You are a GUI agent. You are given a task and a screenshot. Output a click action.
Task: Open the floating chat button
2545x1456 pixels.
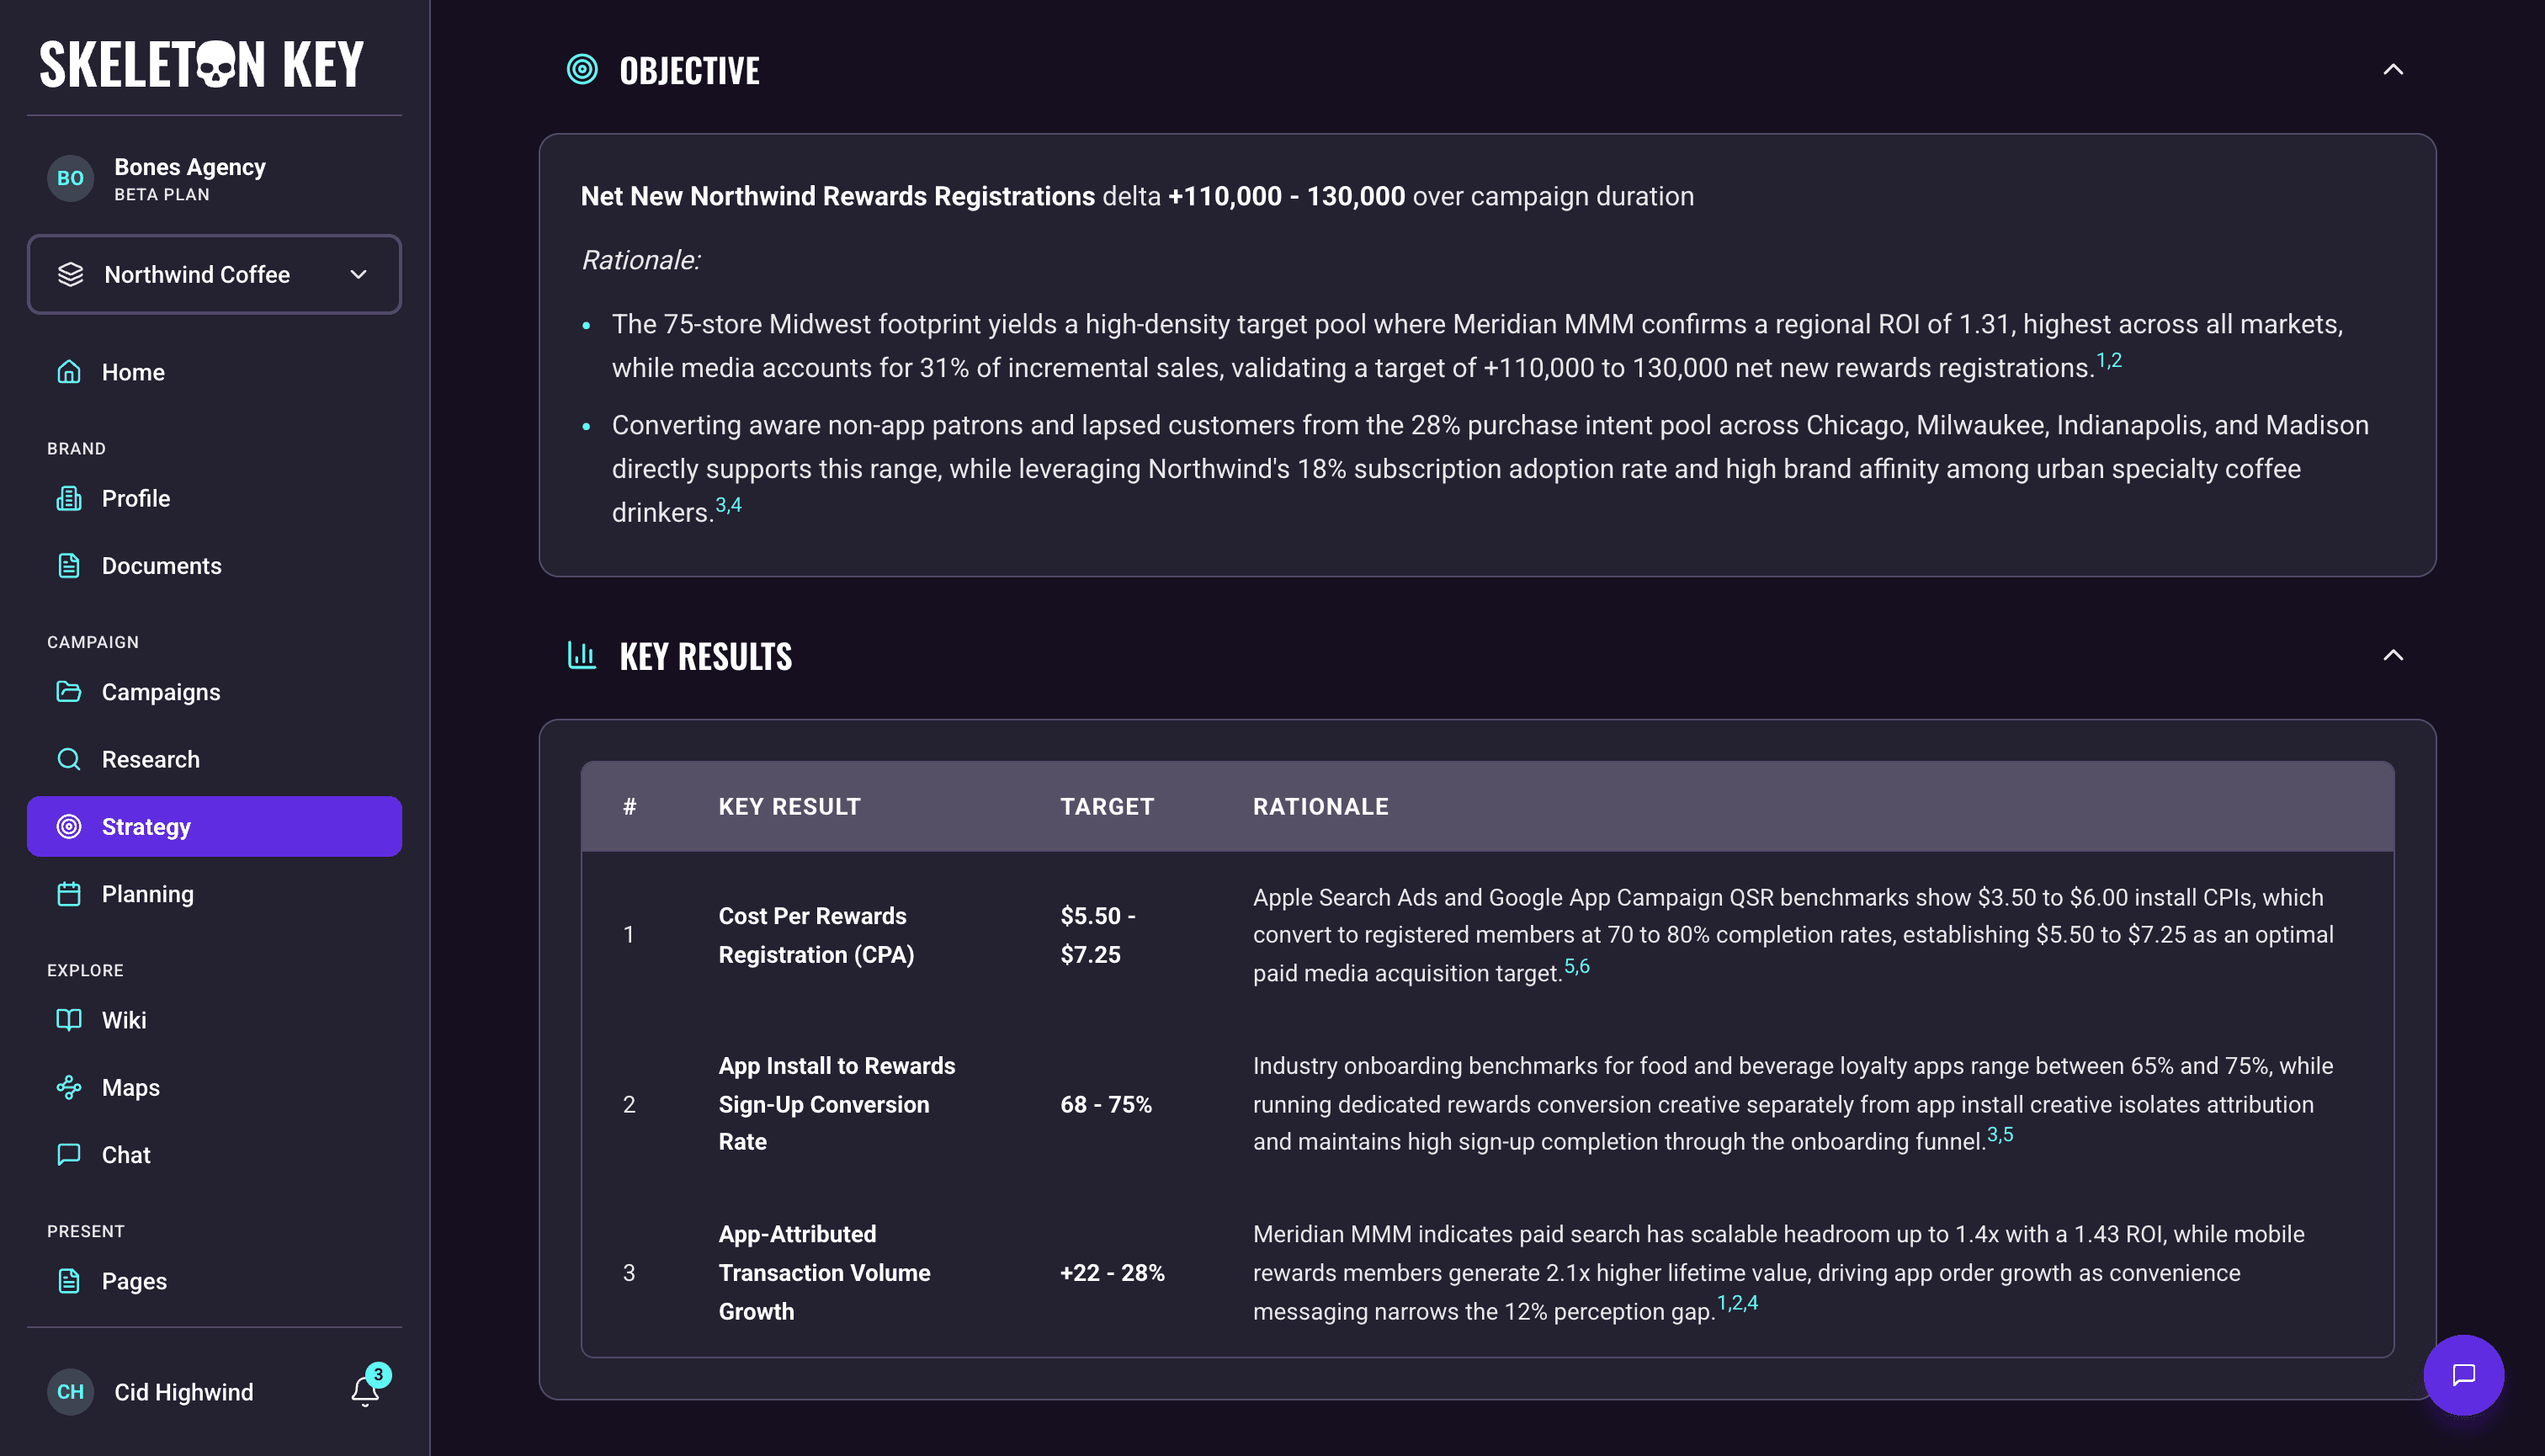(x=2463, y=1375)
